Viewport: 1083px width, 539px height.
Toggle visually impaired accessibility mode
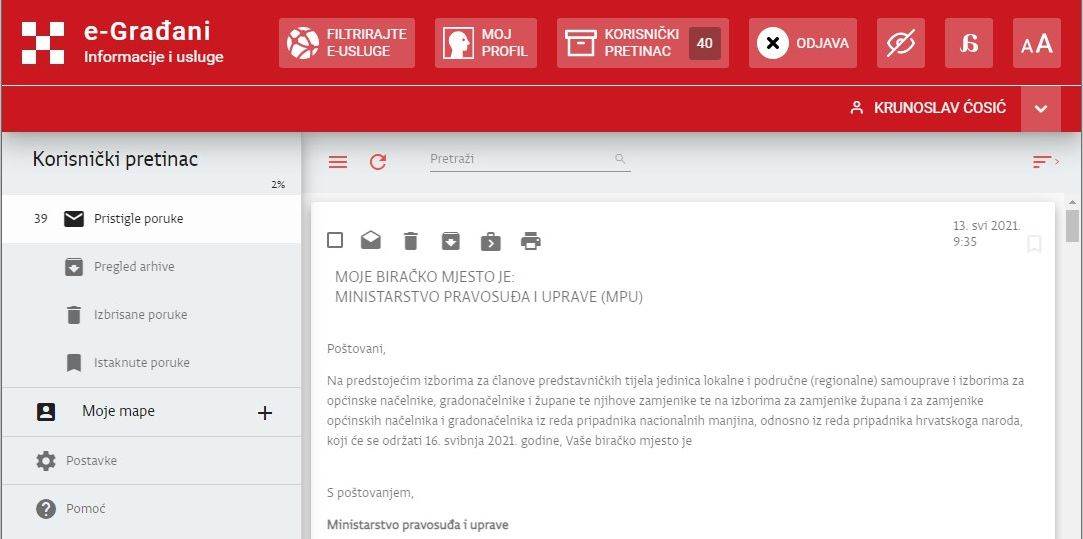coord(901,43)
